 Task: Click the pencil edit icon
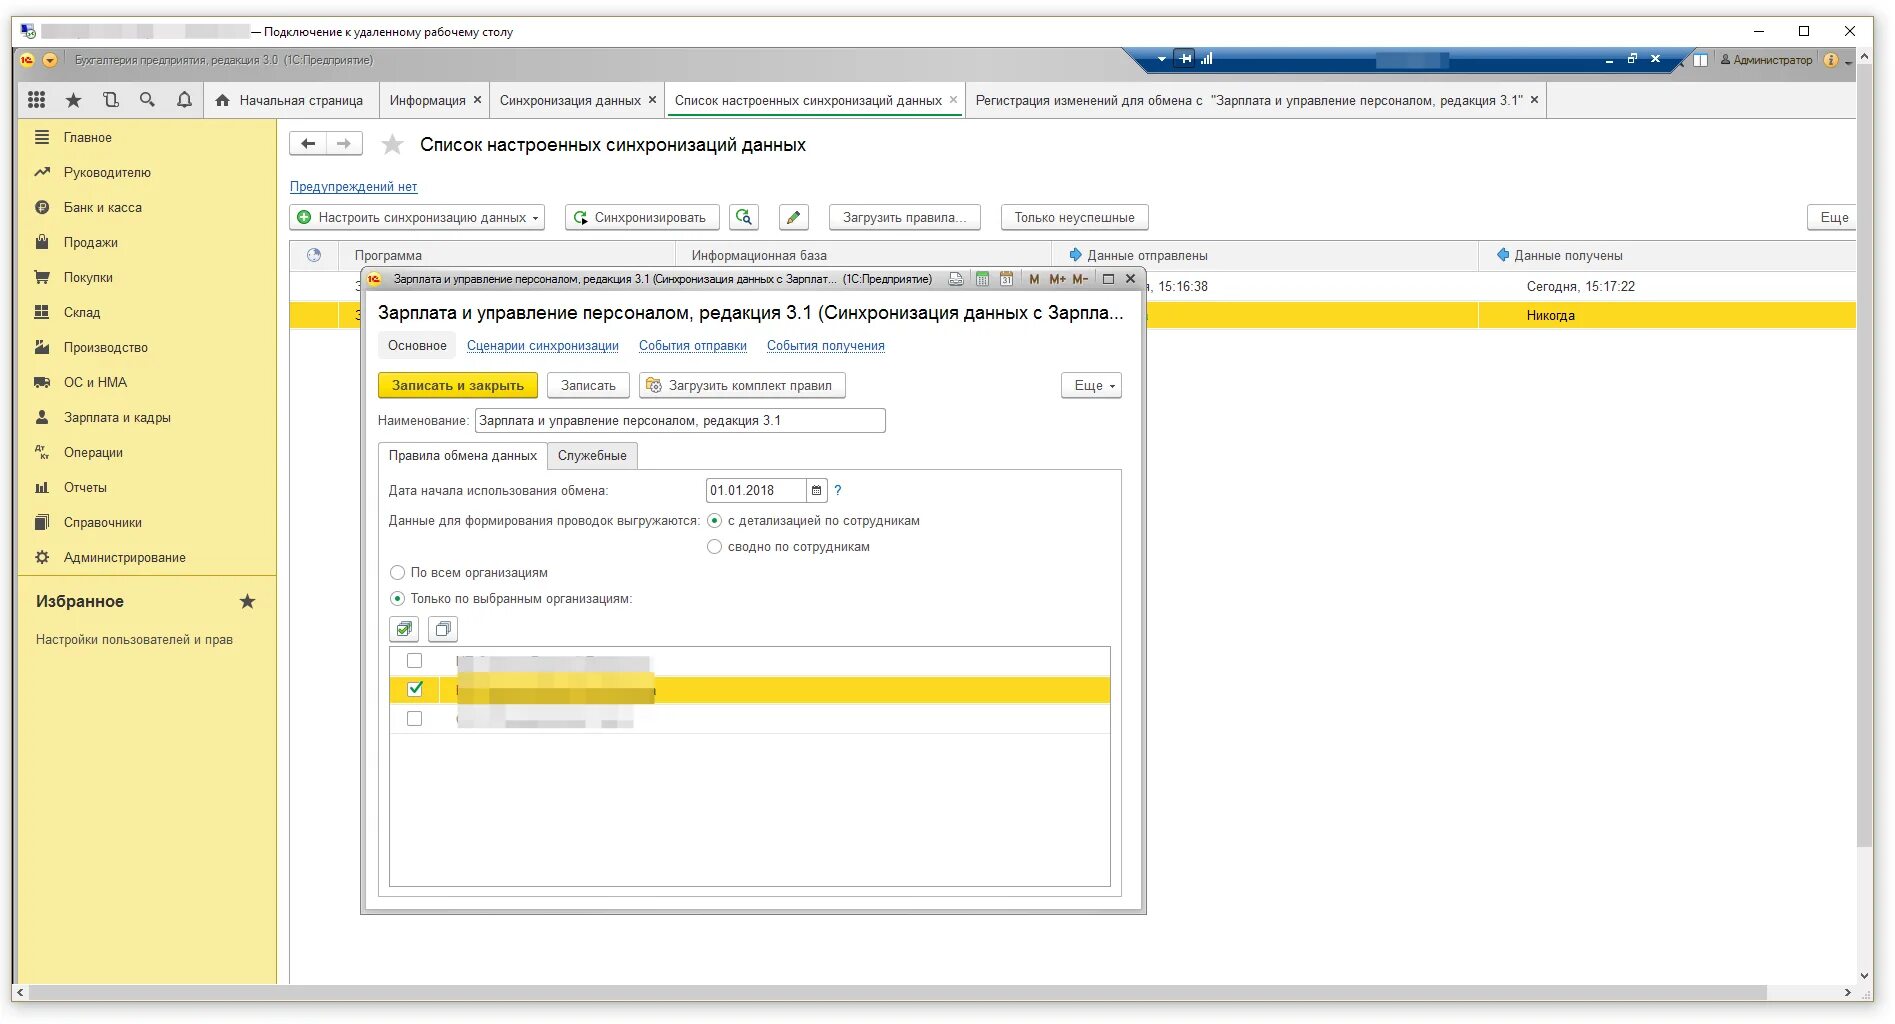click(x=793, y=217)
